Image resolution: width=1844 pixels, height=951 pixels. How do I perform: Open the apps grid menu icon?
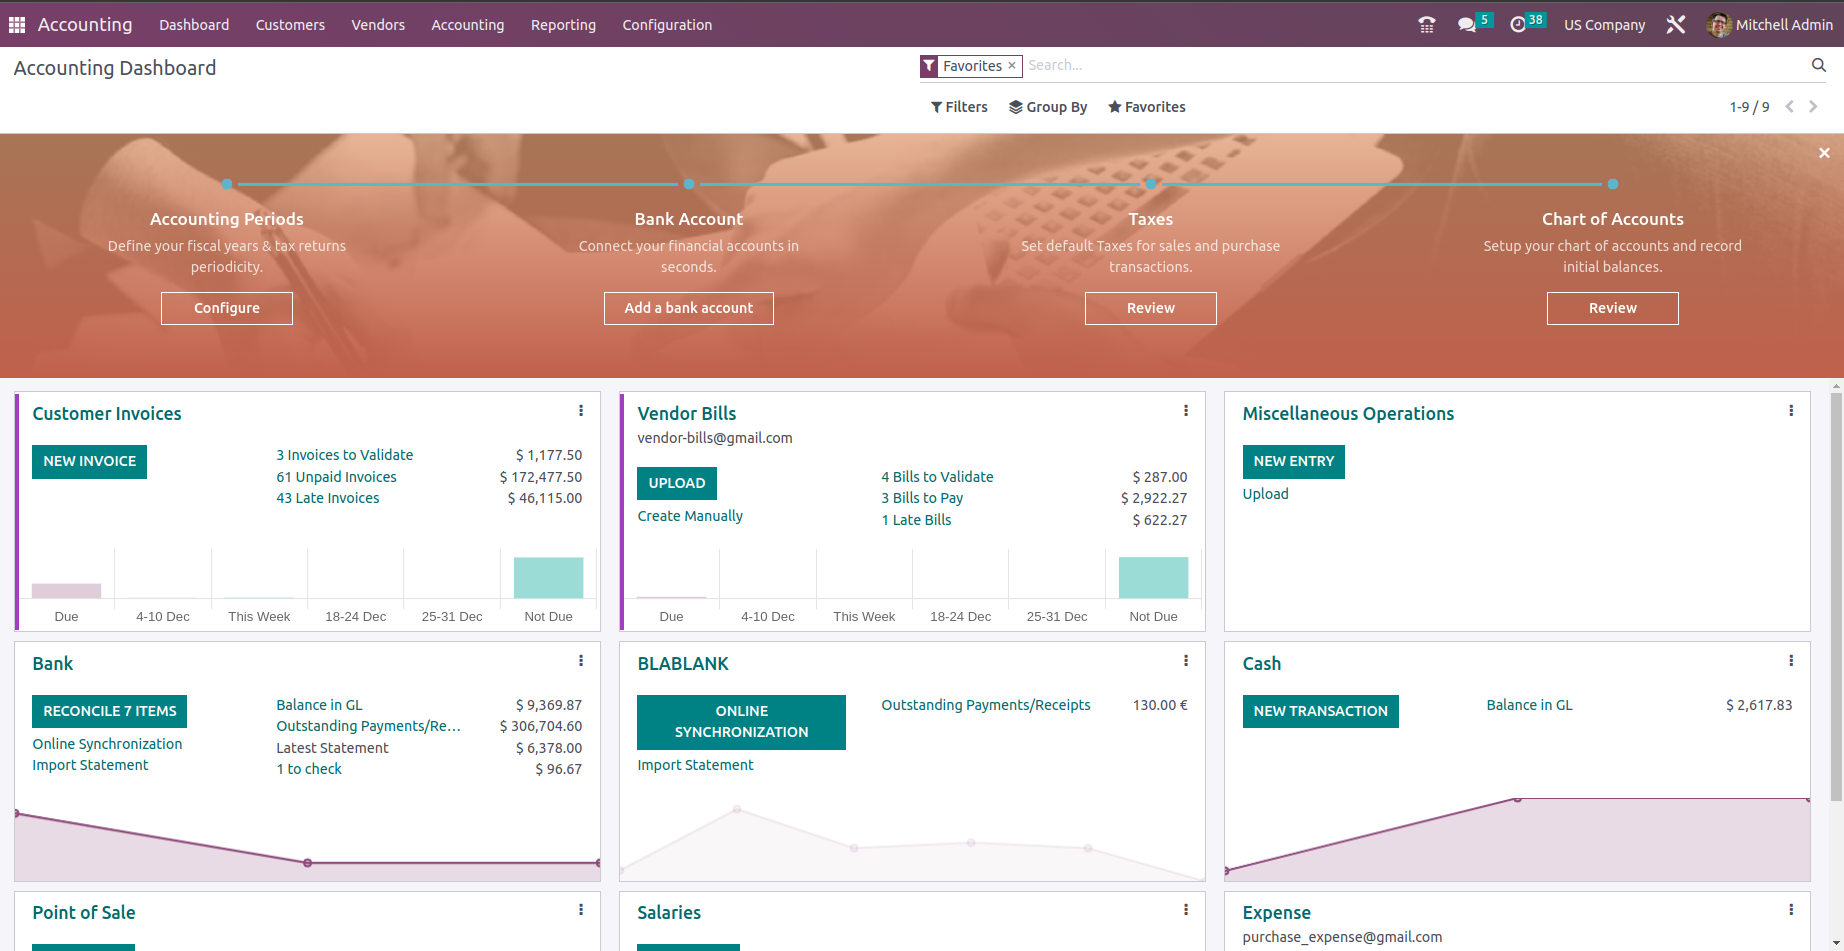17,25
